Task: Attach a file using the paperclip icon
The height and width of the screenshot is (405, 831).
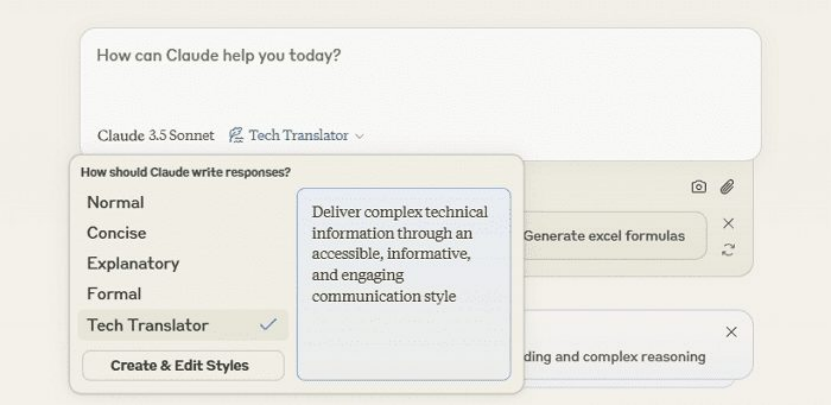Action: point(728,187)
